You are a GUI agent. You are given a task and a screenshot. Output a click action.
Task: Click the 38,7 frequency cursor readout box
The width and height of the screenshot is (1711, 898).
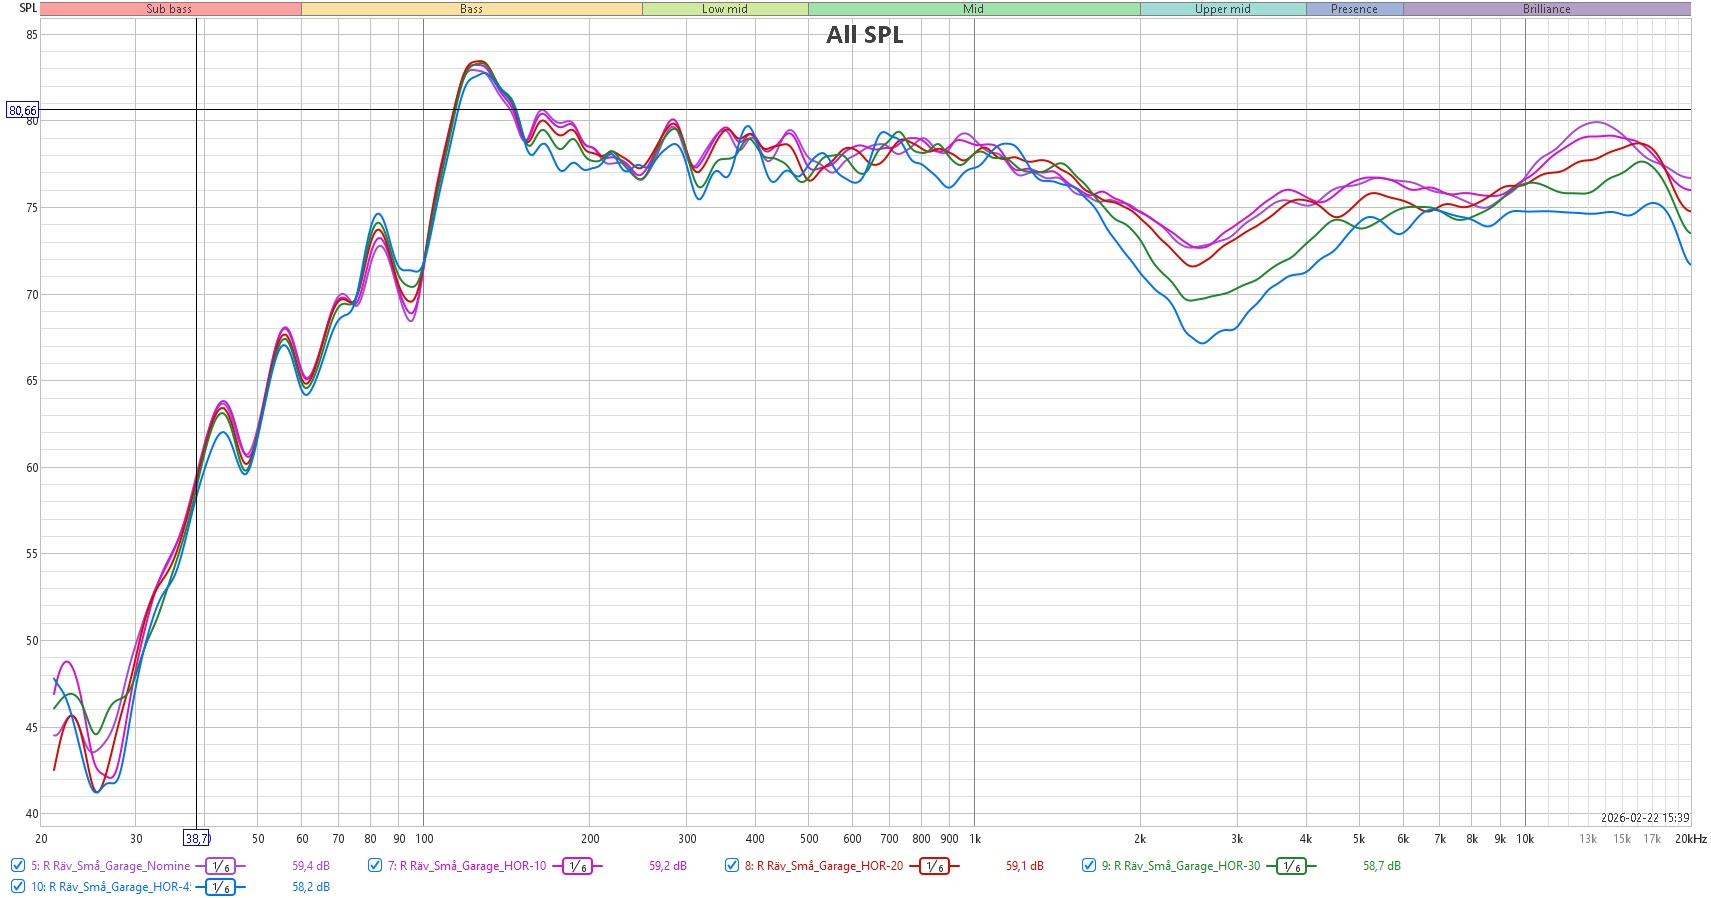coord(197,839)
